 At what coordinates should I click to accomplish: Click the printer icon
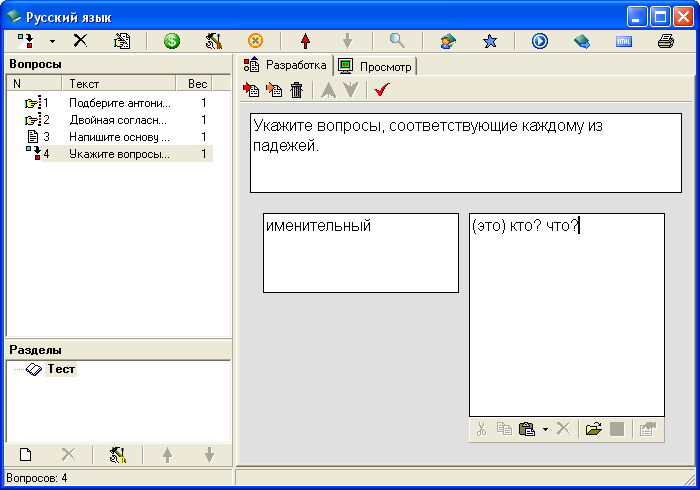pyautogui.click(x=666, y=41)
